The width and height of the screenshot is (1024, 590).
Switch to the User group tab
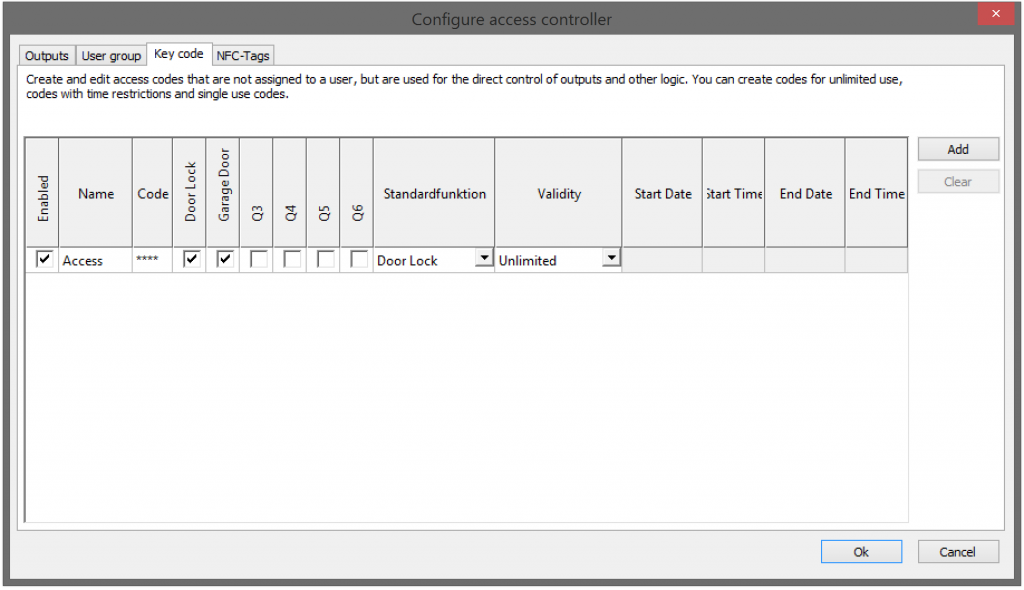111,55
